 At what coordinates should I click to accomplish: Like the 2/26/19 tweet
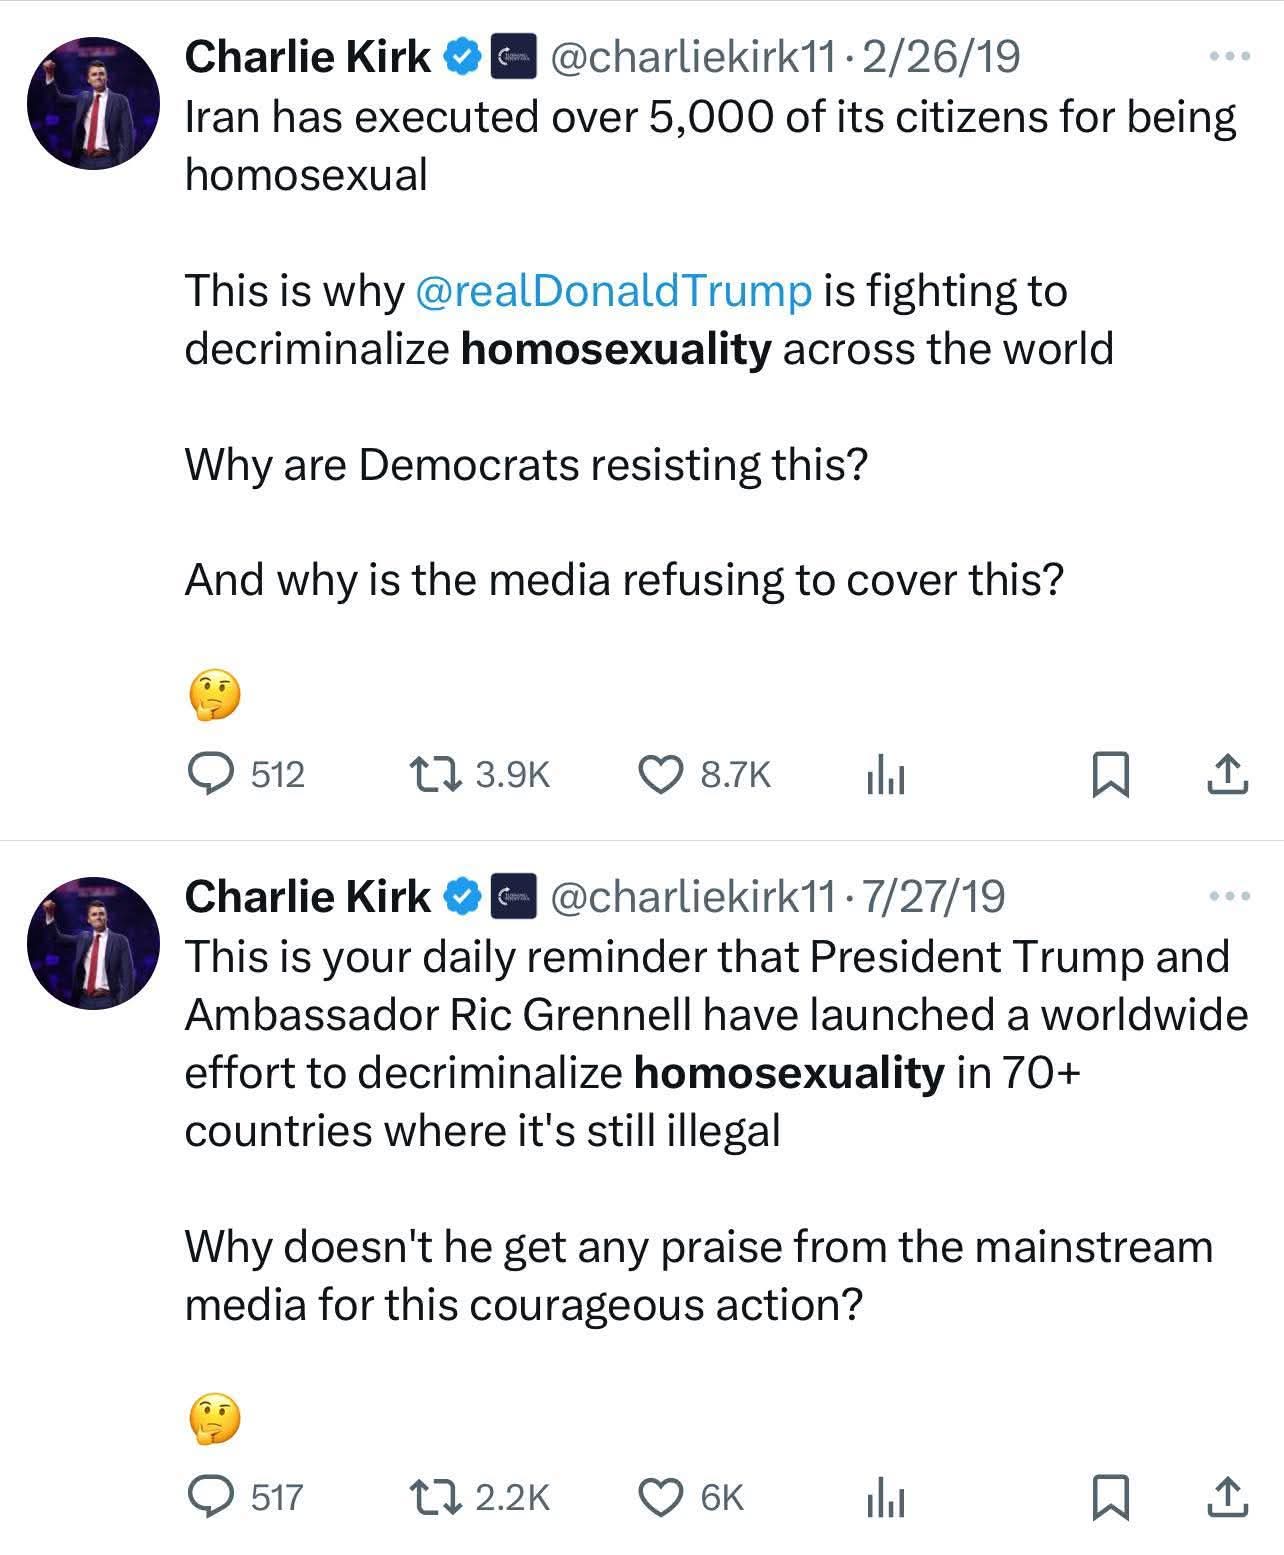[x=661, y=774]
